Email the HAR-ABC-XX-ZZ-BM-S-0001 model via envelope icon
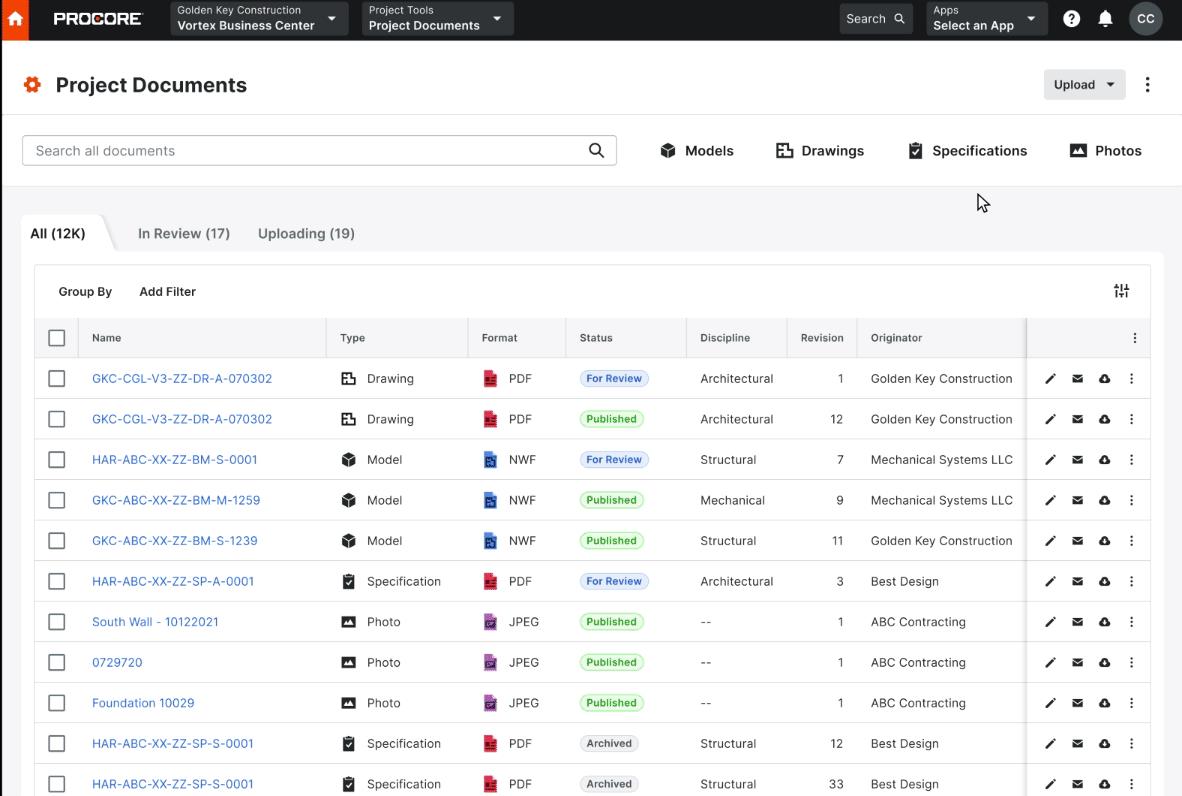The image size is (1182, 796). coord(1078,459)
